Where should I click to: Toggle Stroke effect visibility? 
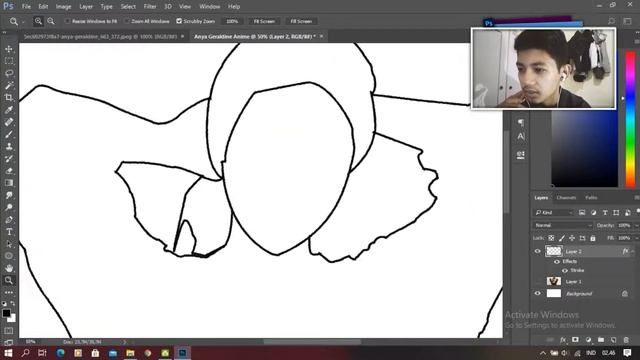point(565,271)
